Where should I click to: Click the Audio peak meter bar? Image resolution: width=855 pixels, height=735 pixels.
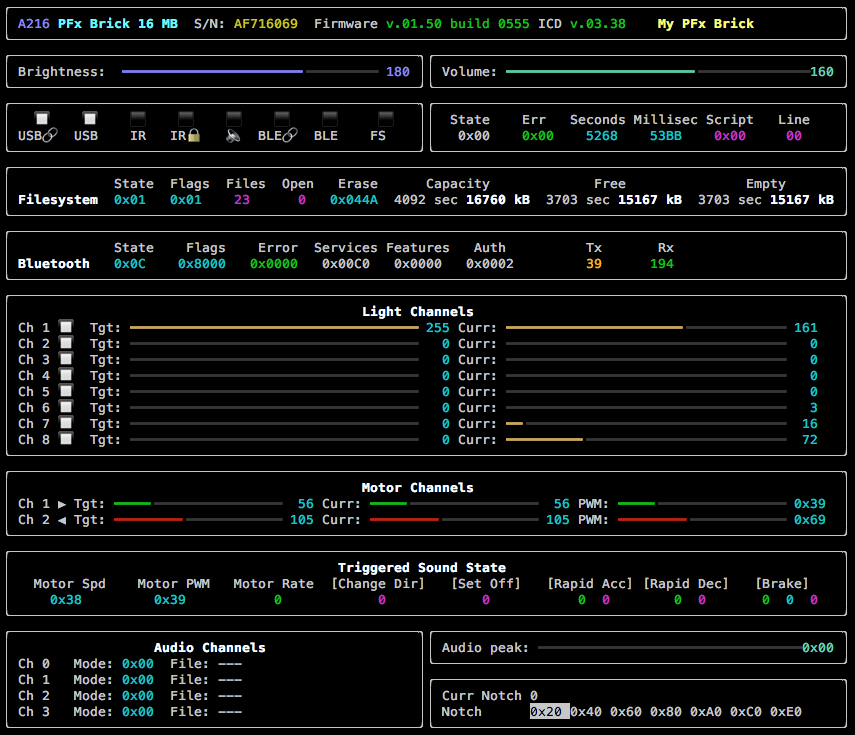click(670, 648)
